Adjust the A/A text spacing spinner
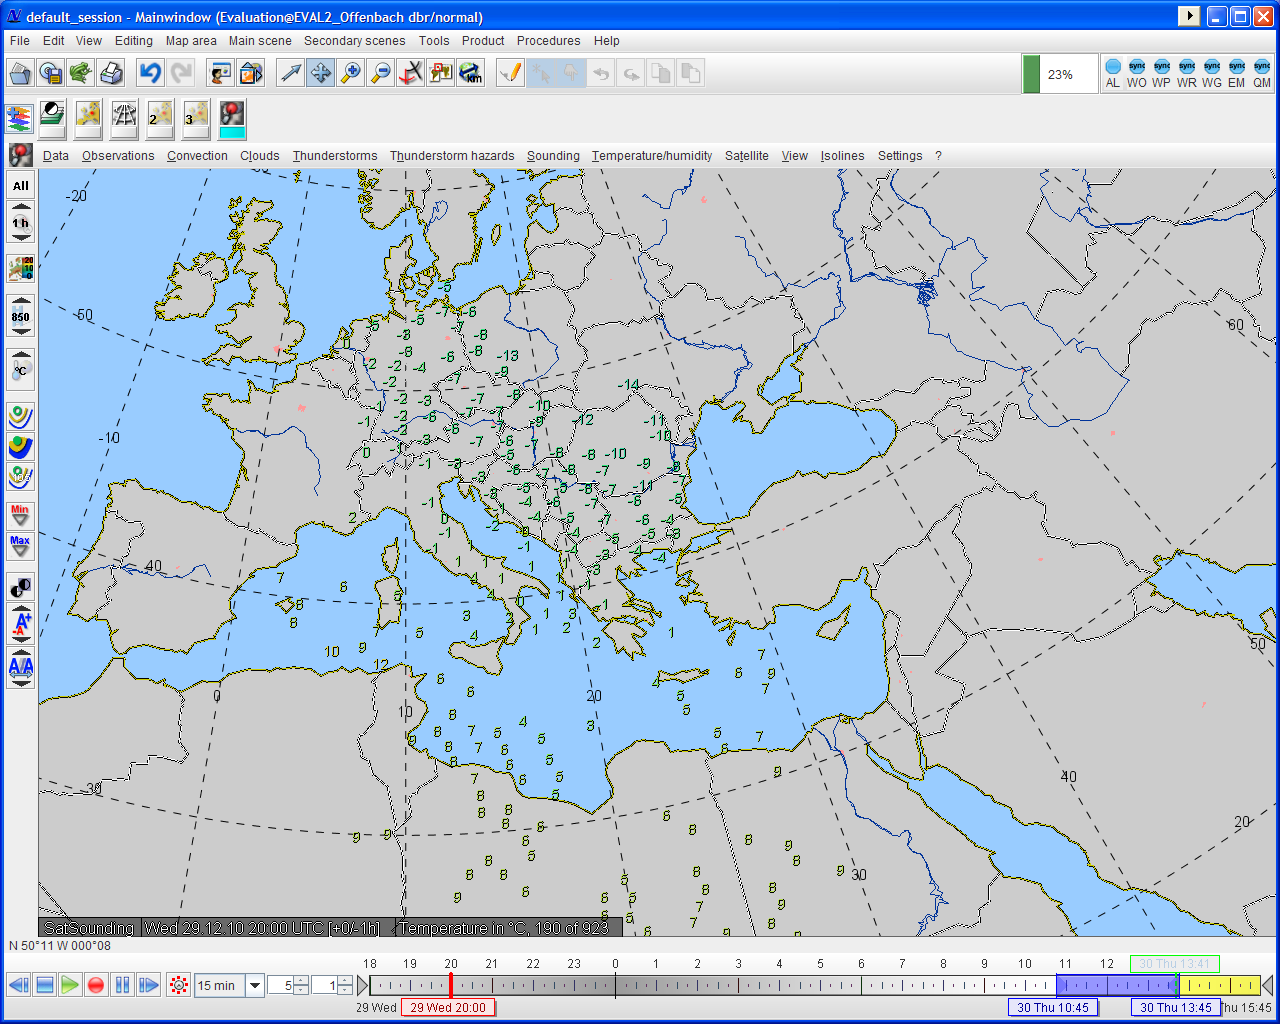The width and height of the screenshot is (1280, 1024). pos(21,668)
